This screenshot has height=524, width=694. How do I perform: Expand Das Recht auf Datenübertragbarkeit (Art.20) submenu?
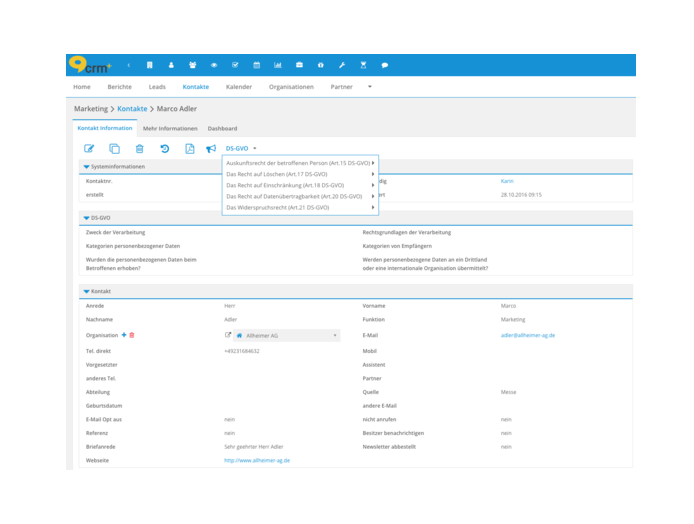(x=300, y=196)
